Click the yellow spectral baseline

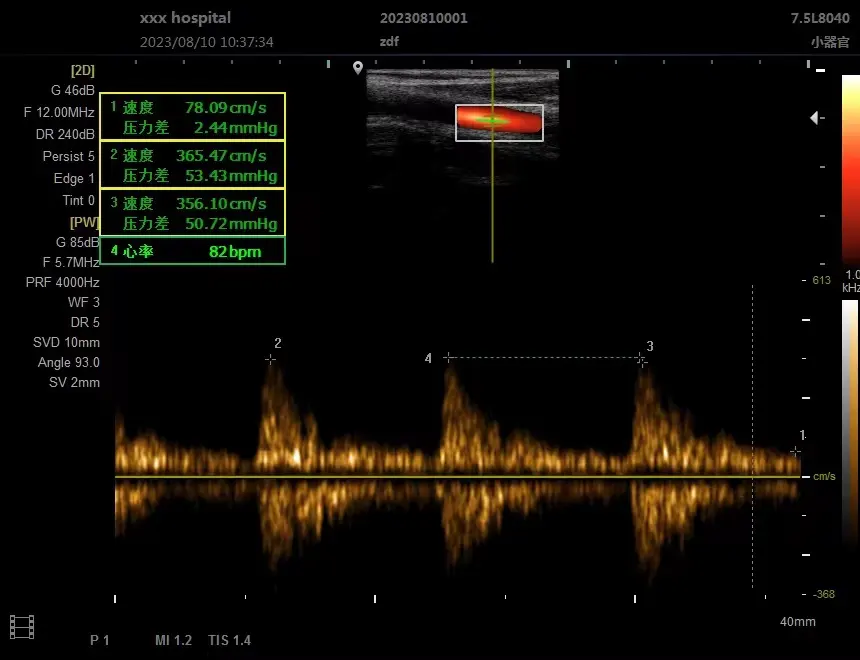[x=450, y=477]
